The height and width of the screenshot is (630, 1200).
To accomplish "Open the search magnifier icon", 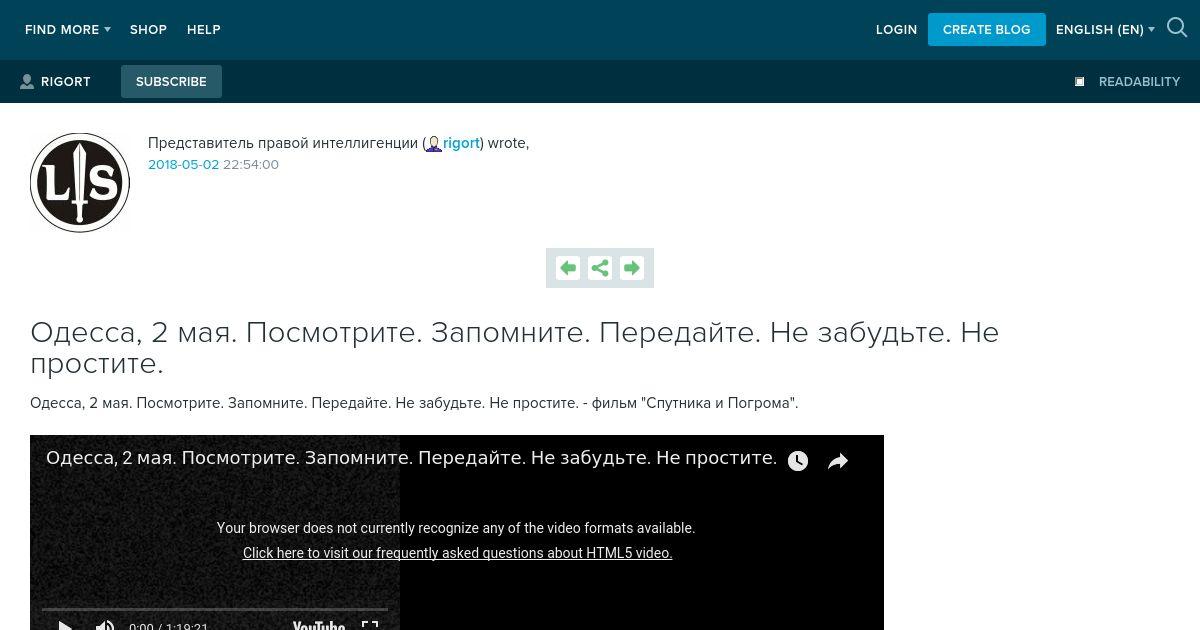I will [1177, 28].
